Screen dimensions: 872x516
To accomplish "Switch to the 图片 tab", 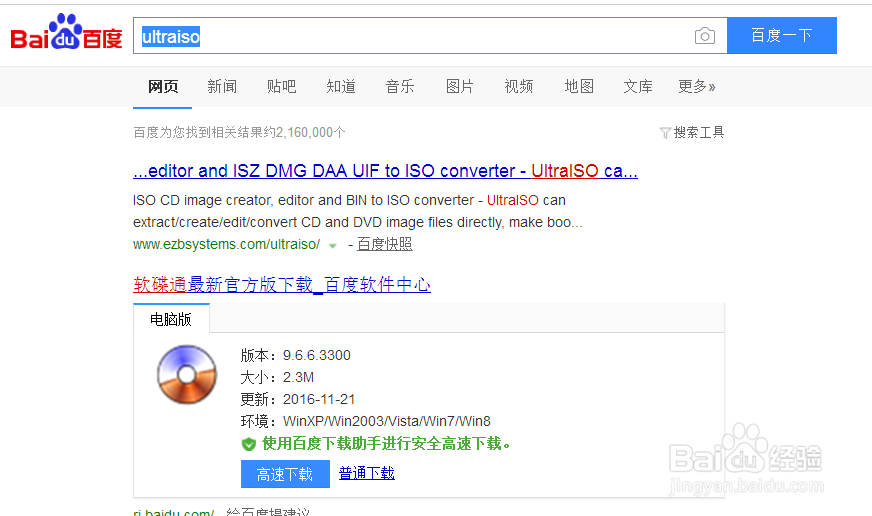I will coord(459,86).
